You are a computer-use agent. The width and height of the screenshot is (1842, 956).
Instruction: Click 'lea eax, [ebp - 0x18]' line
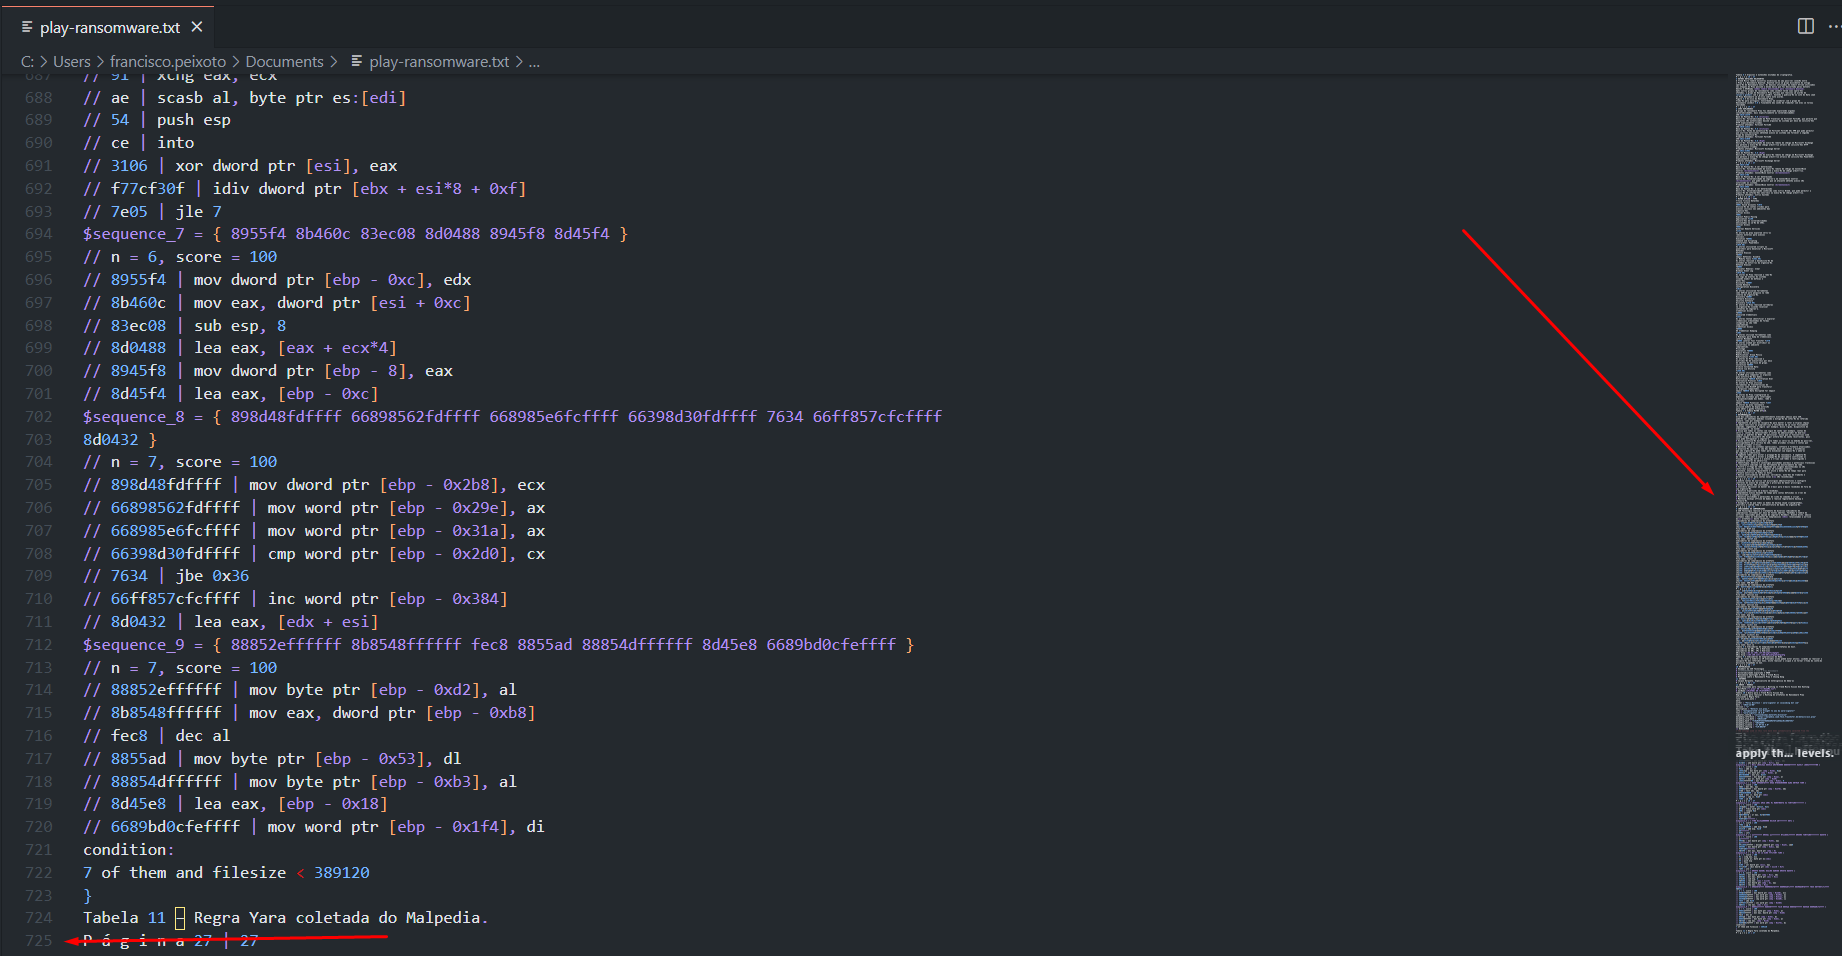pos(290,803)
